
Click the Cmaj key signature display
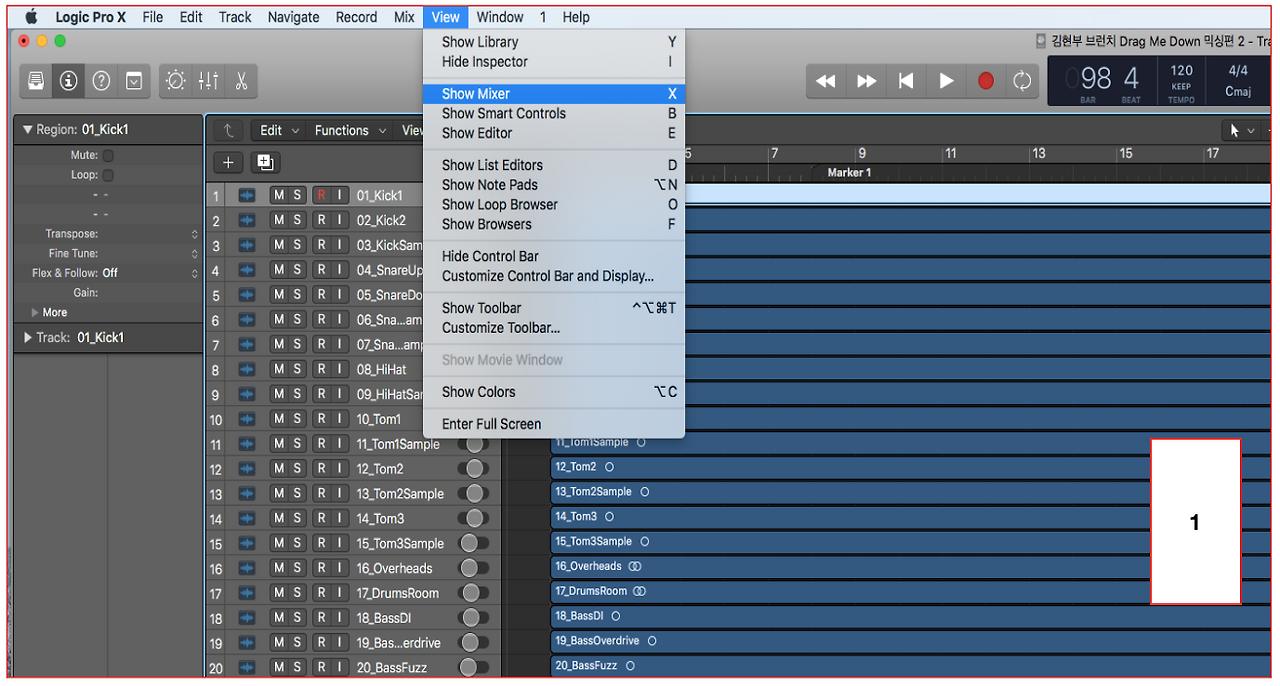[x=1238, y=92]
